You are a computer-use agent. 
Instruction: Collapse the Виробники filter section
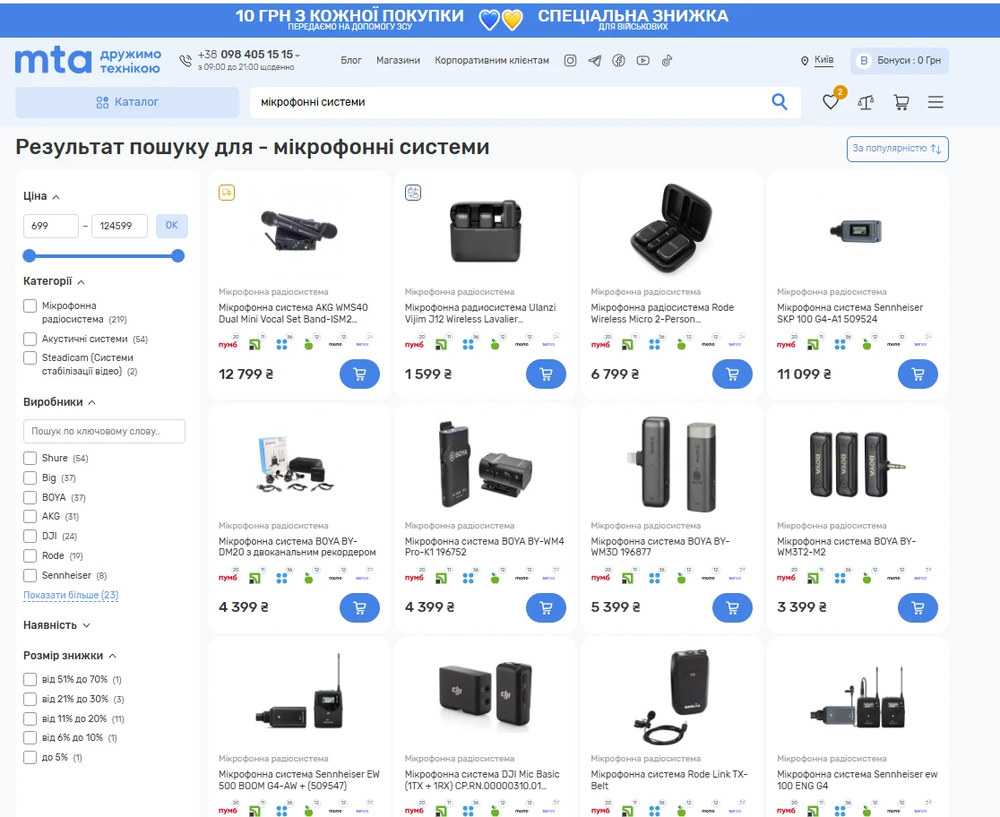pyautogui.click(x=60, y=402)
